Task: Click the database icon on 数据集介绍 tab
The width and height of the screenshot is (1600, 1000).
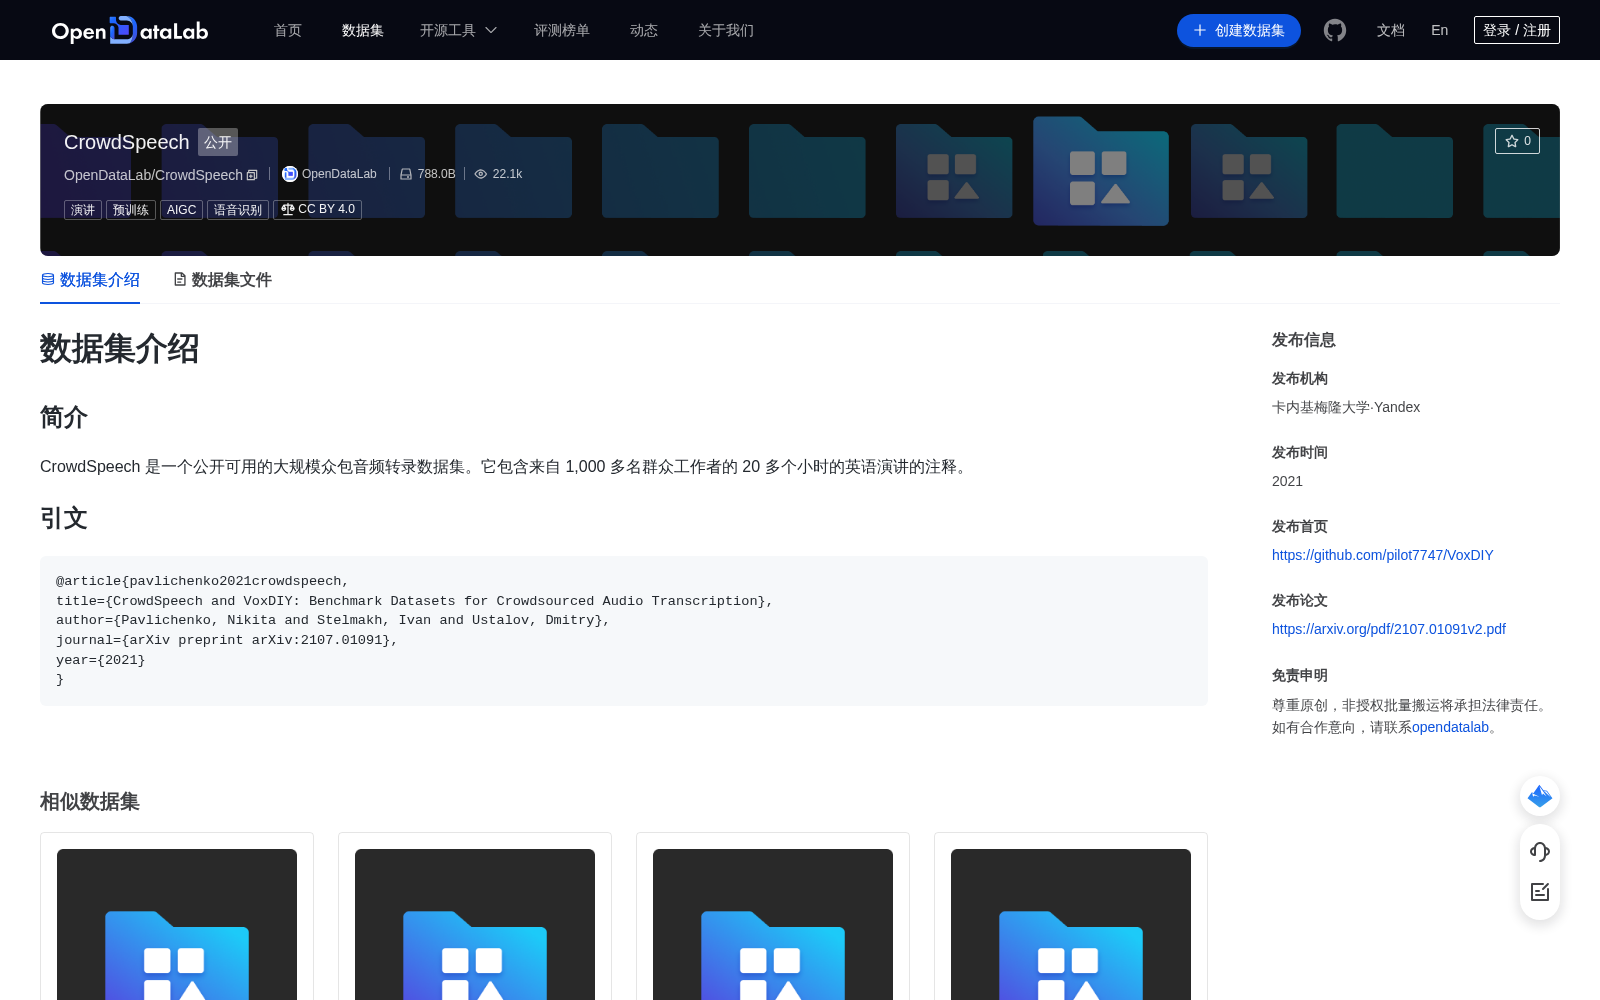Action: tap(48, 279)
